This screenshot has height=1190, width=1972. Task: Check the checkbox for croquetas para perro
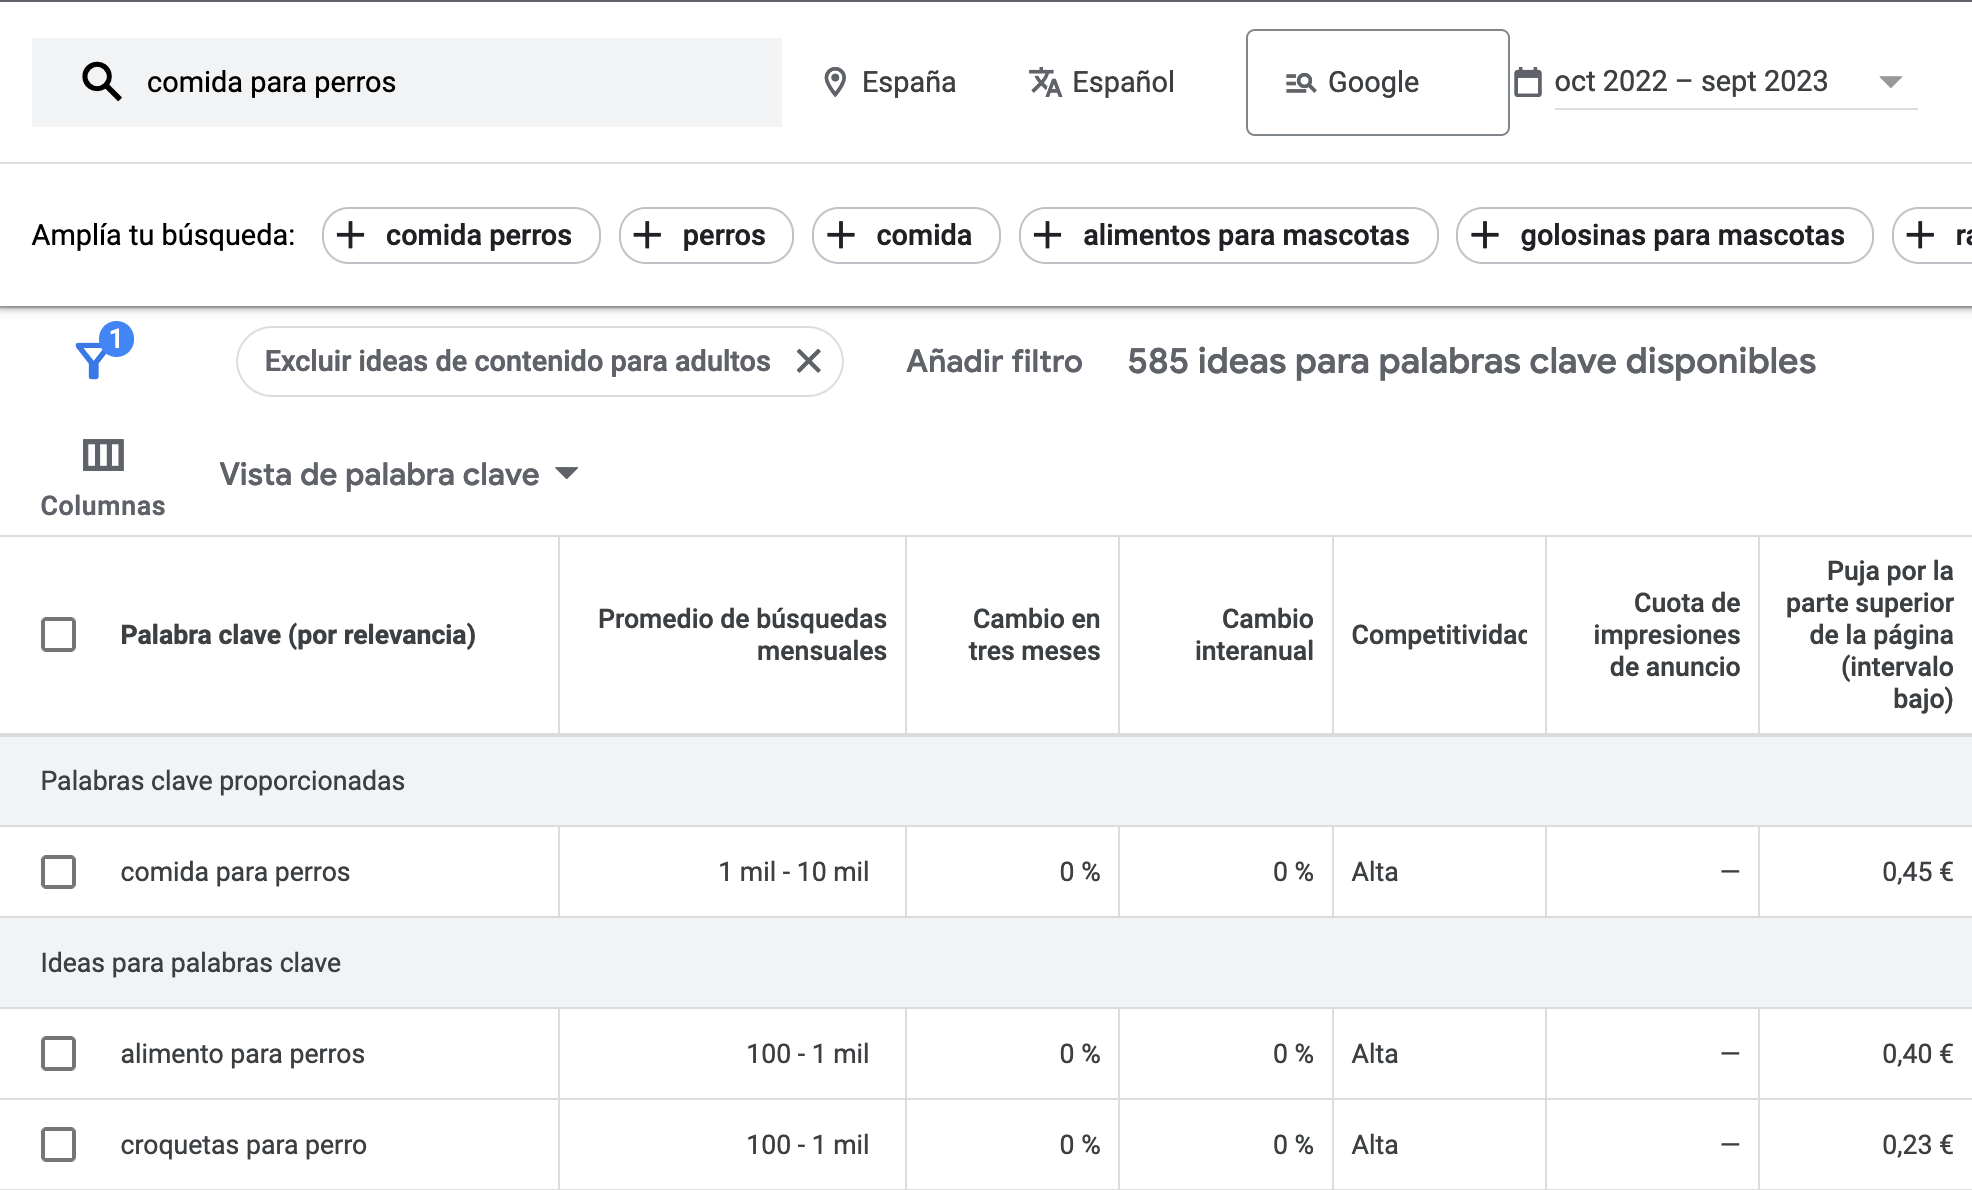pyautogui.click(x=58, y=1144)
